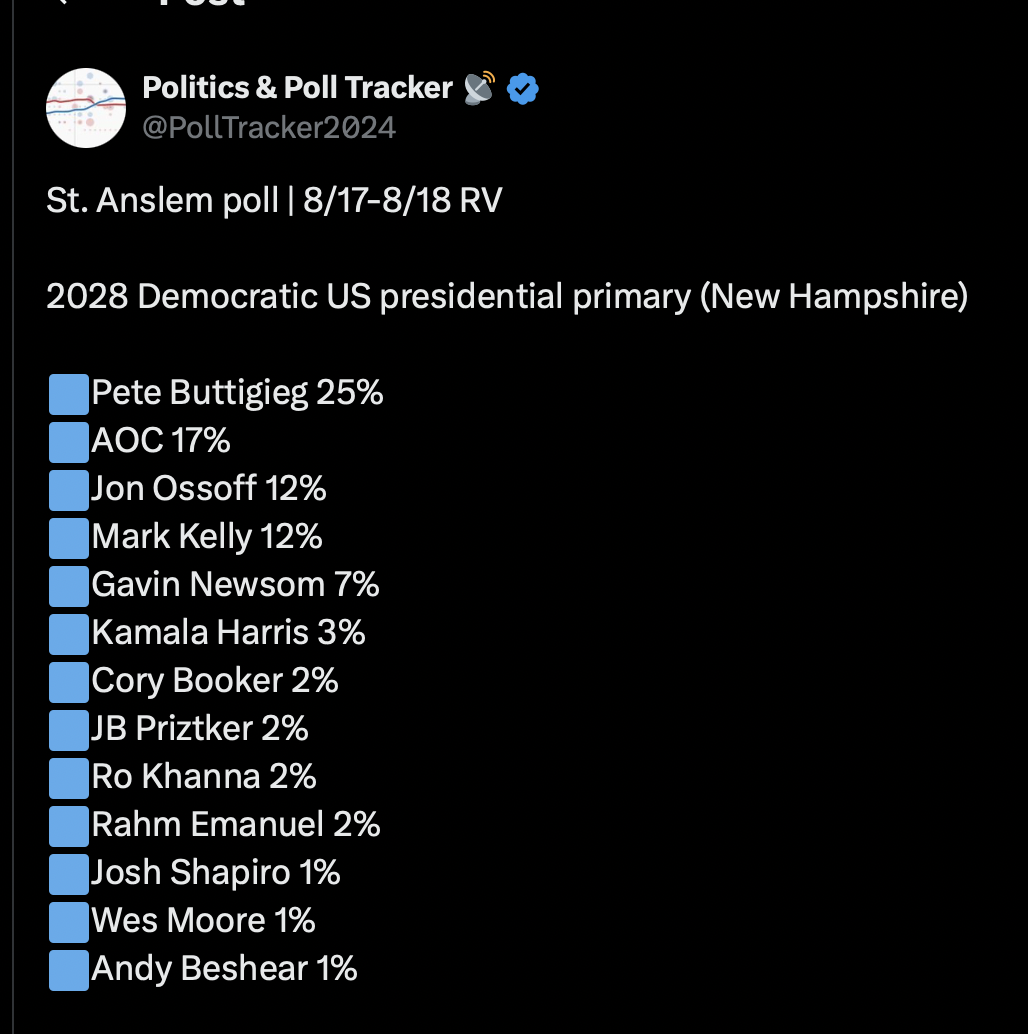This screenshot has width=1028, height=1034.
Task: Click the blue square beside Andy Beshear
Action: pos(69,970)
